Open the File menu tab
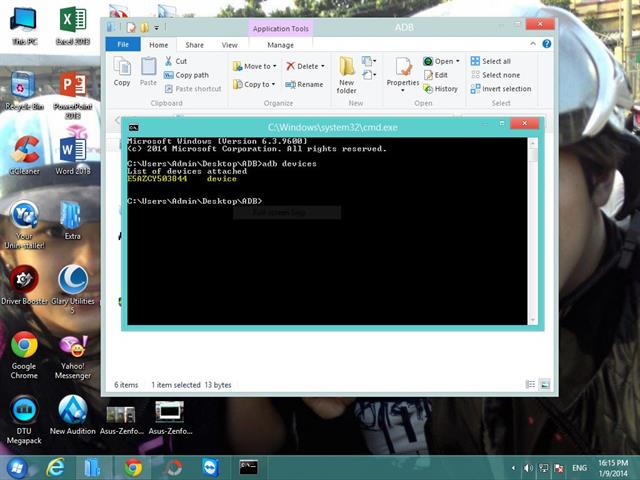The width and height of the screenshot is (640, 480). [123, 45]
